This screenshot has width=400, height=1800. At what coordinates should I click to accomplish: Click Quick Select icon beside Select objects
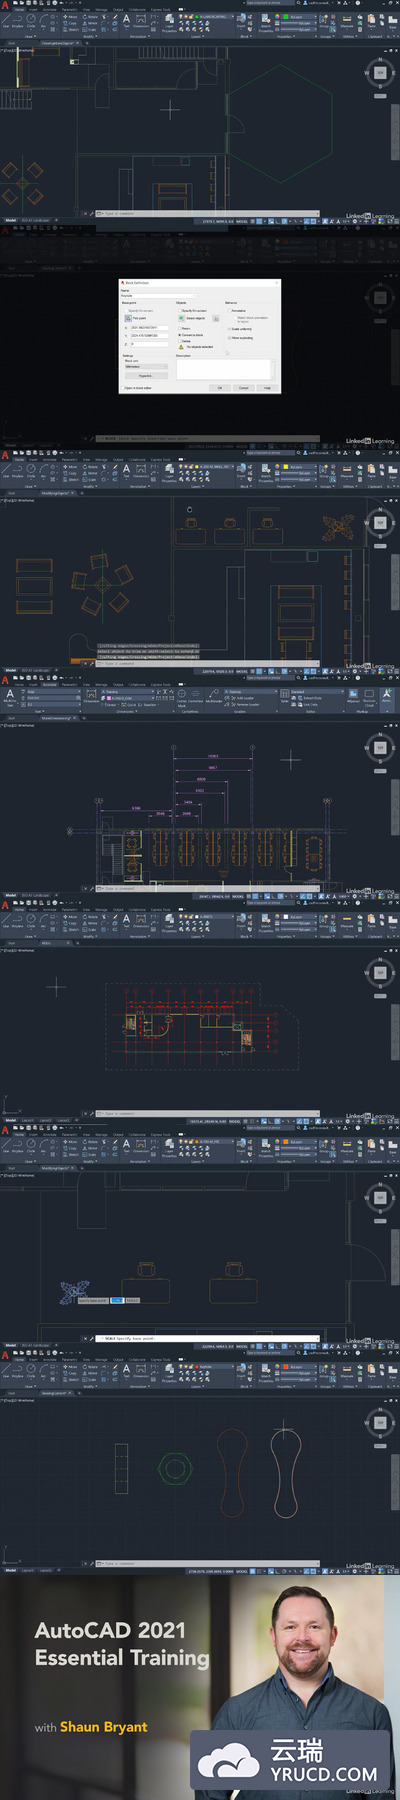(x=216, y=318)
